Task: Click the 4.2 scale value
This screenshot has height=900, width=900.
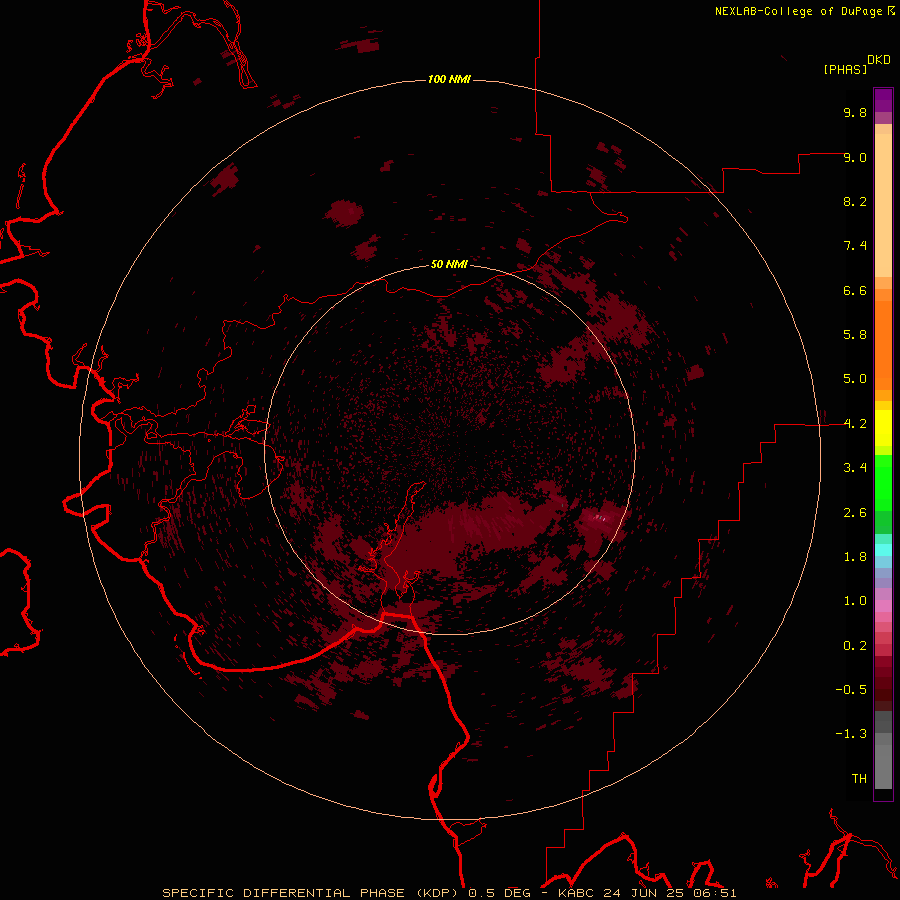Action: [x=855, y=424]
